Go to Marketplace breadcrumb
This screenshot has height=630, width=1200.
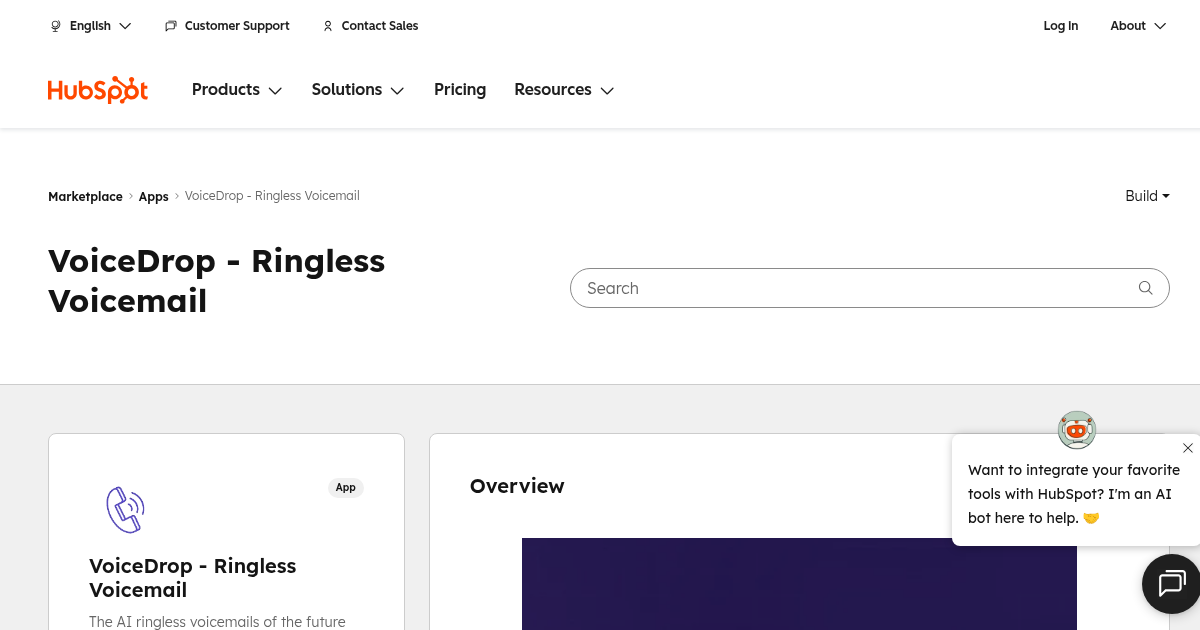[x=85, y=197]
